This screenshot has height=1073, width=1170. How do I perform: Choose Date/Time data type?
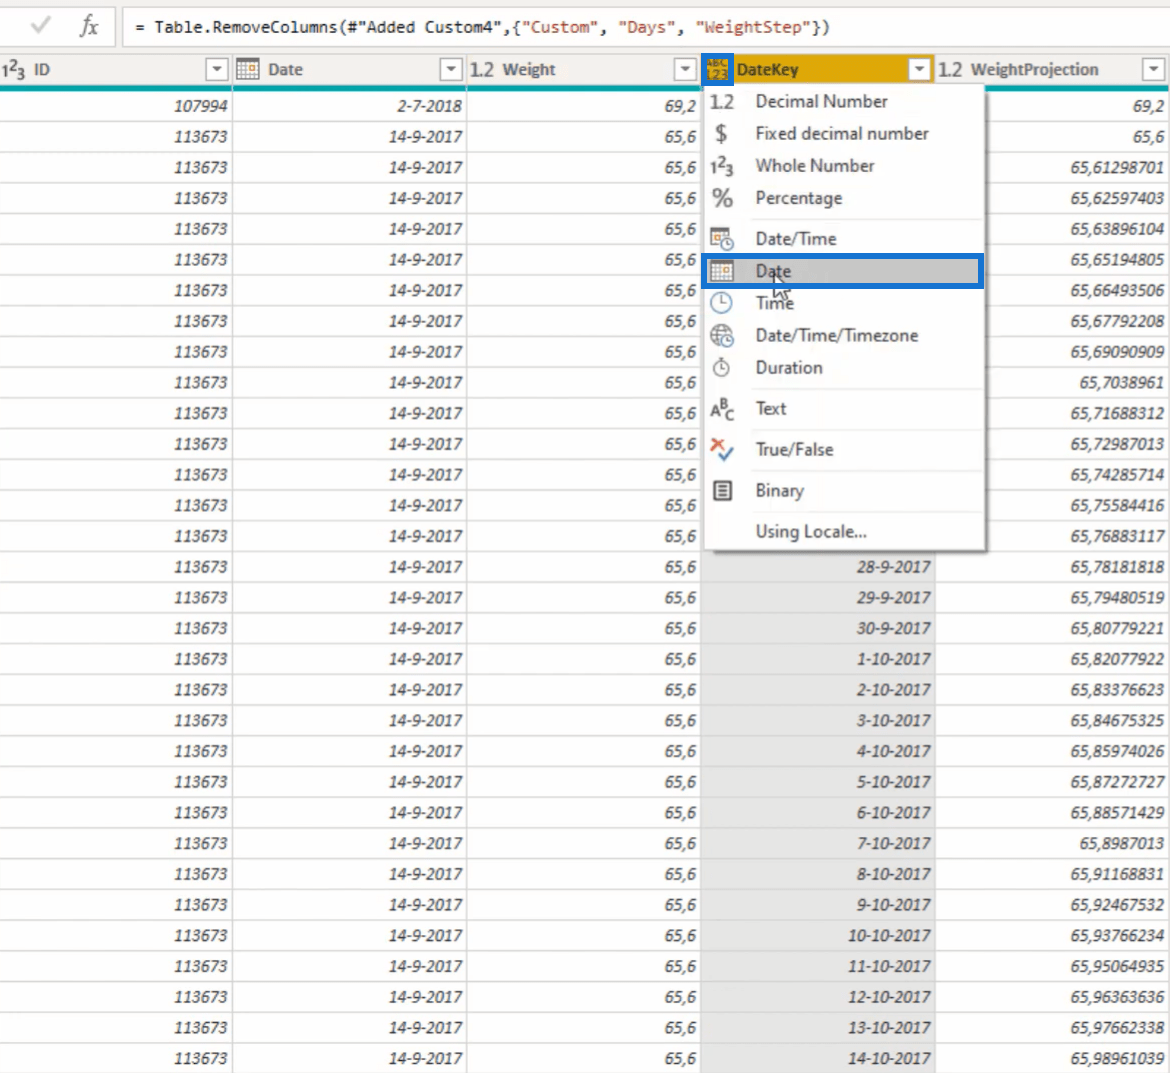(843, 239)
